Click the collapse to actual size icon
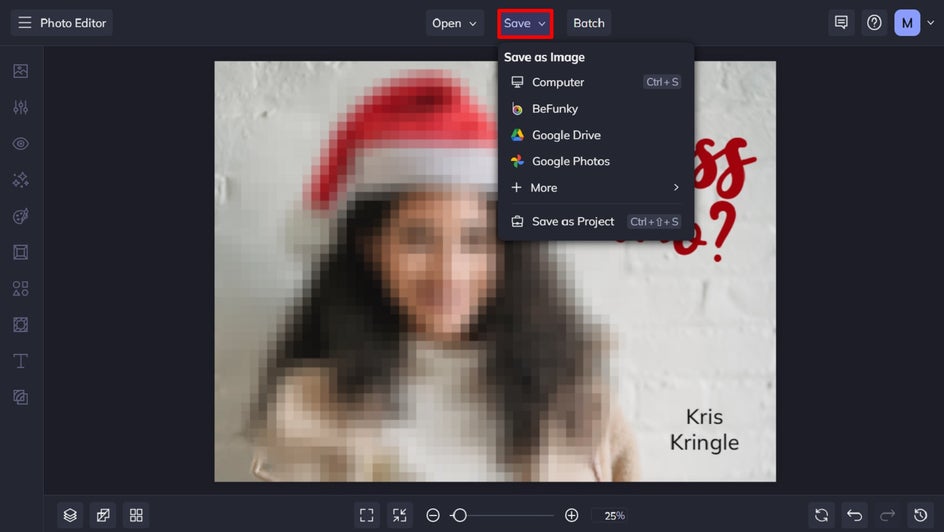The height and width of the screenshot is (532, 944). click(400, 515)
